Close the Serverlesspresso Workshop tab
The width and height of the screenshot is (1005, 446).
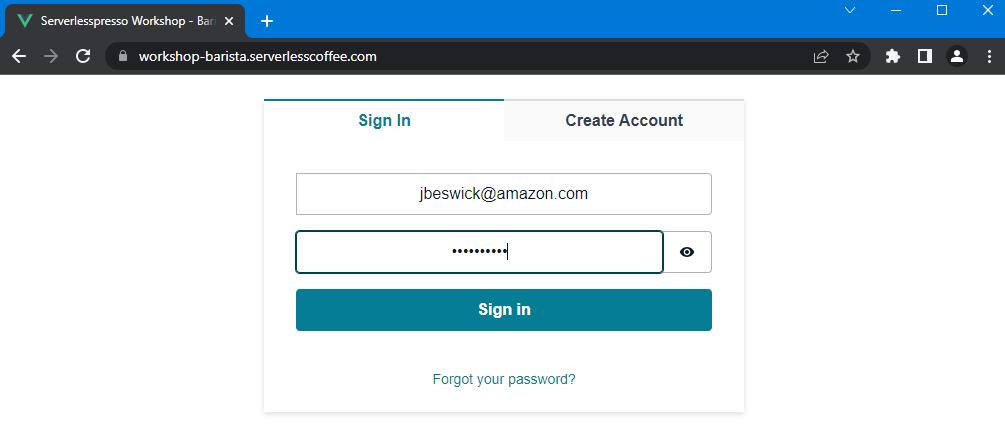[229, 21]
